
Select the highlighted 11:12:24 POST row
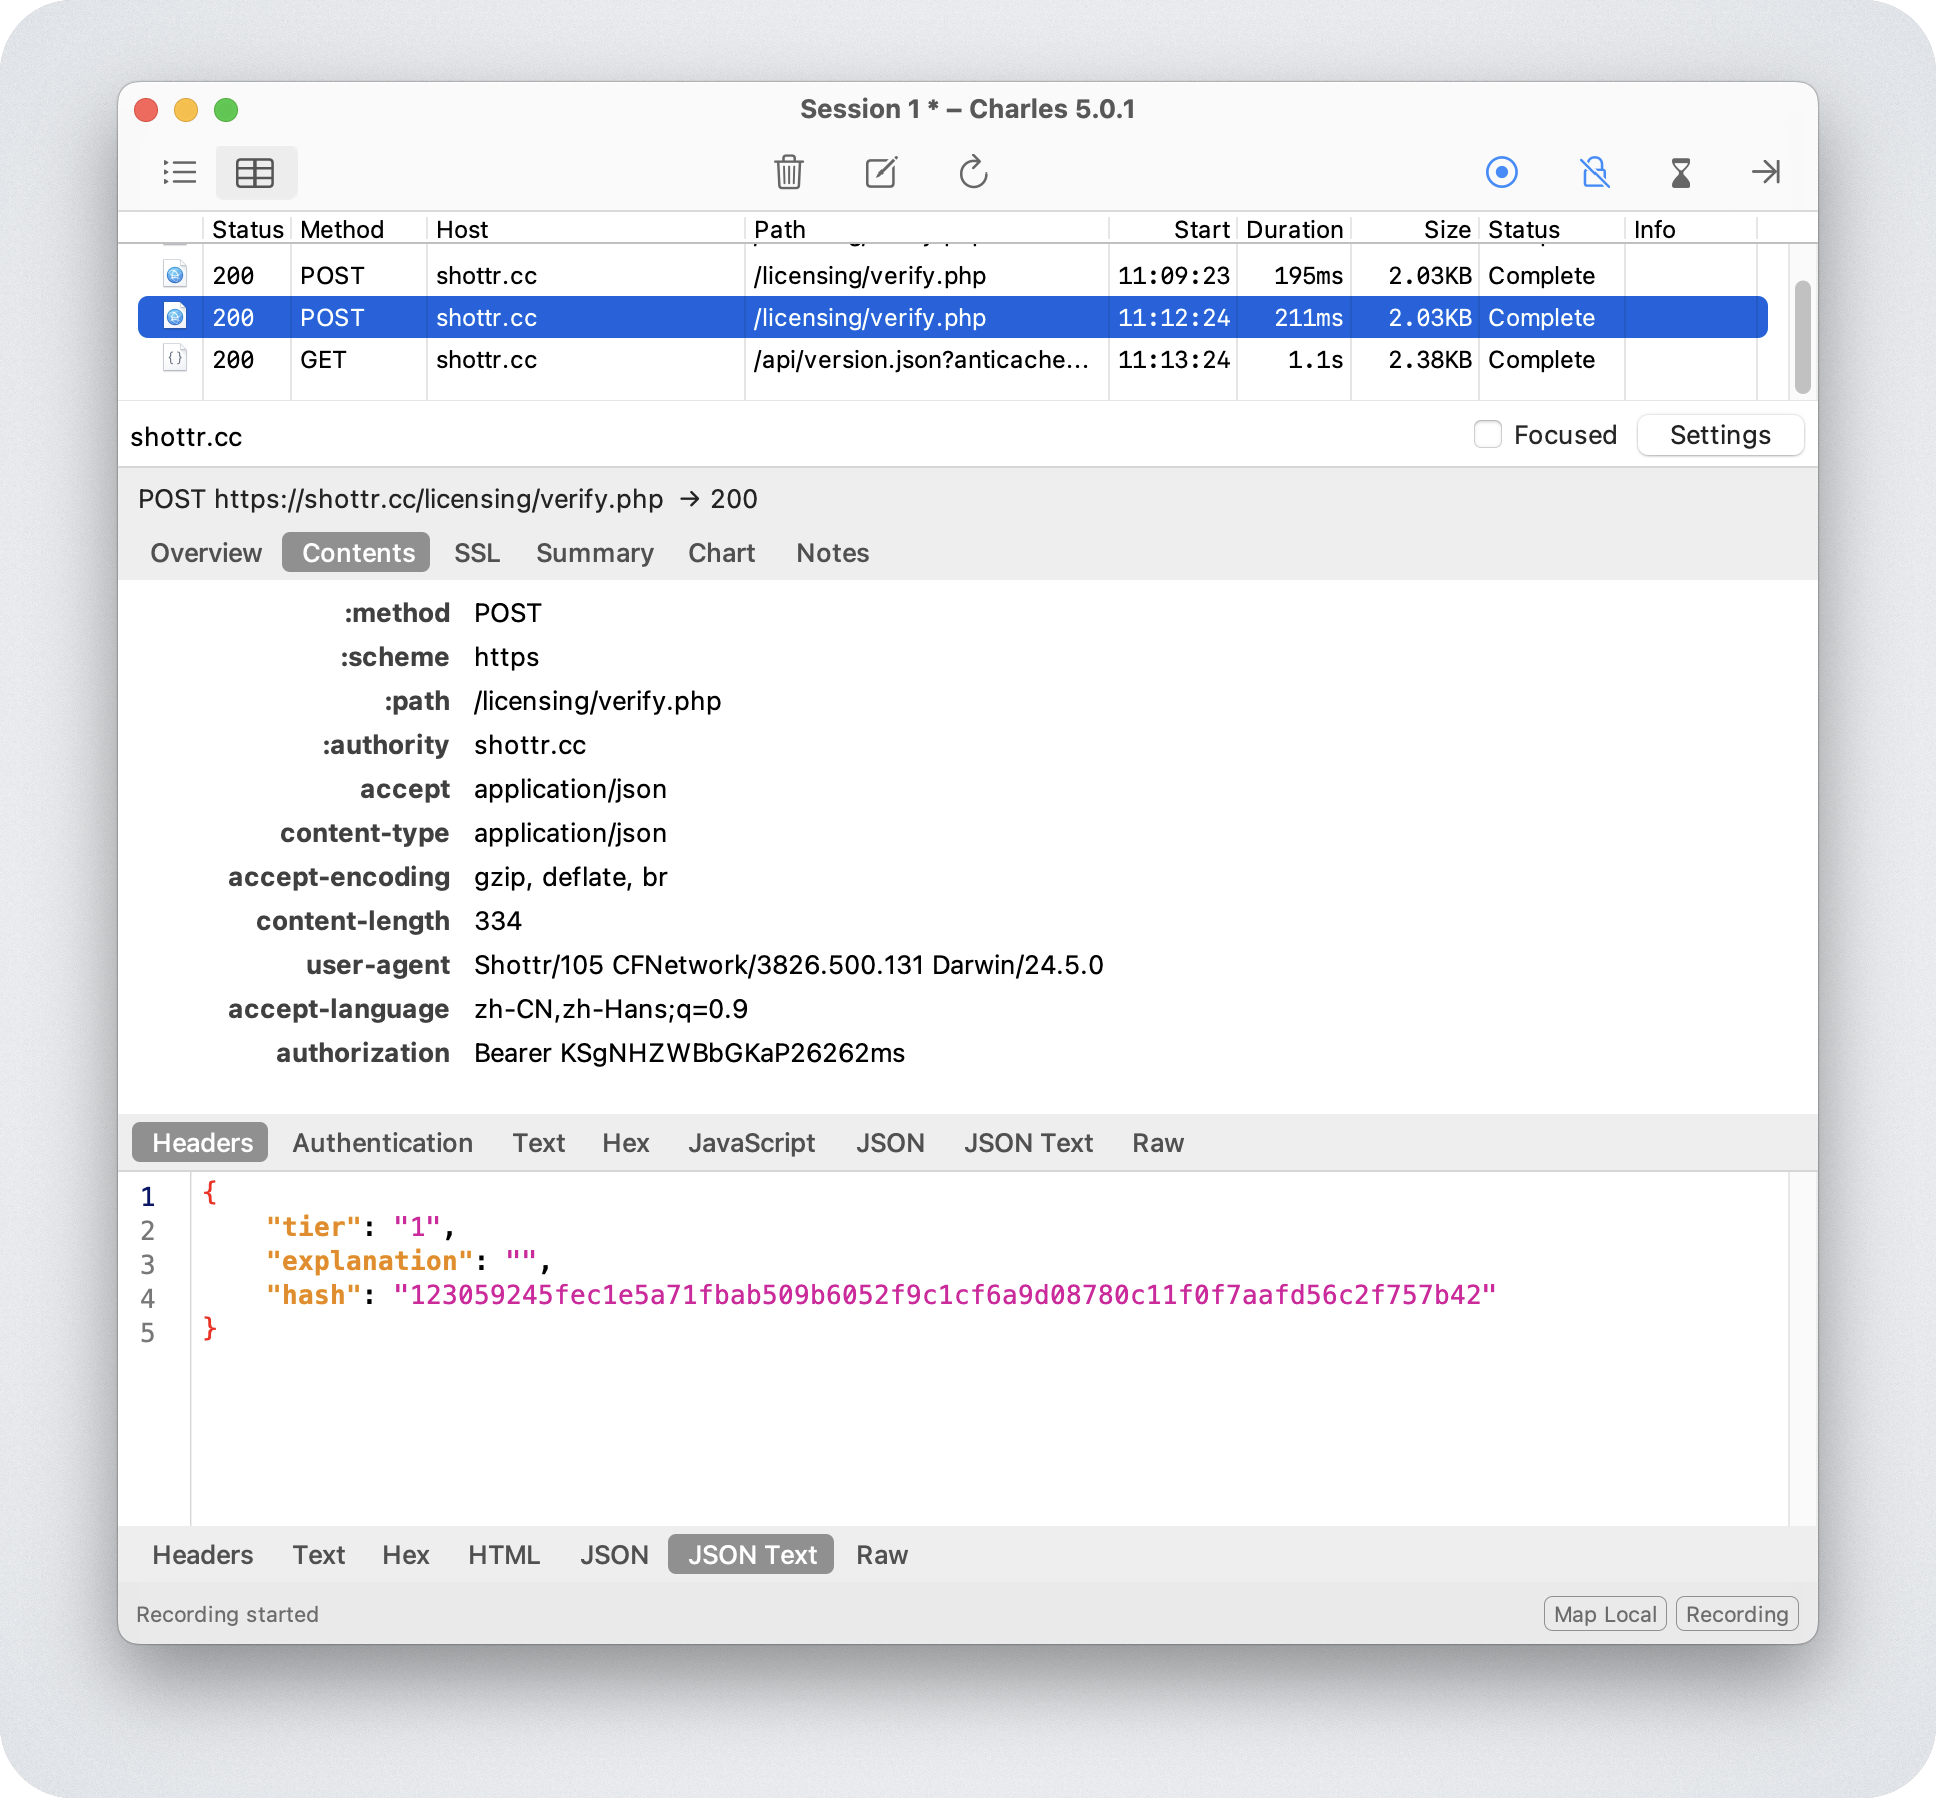tap(952, 317)
